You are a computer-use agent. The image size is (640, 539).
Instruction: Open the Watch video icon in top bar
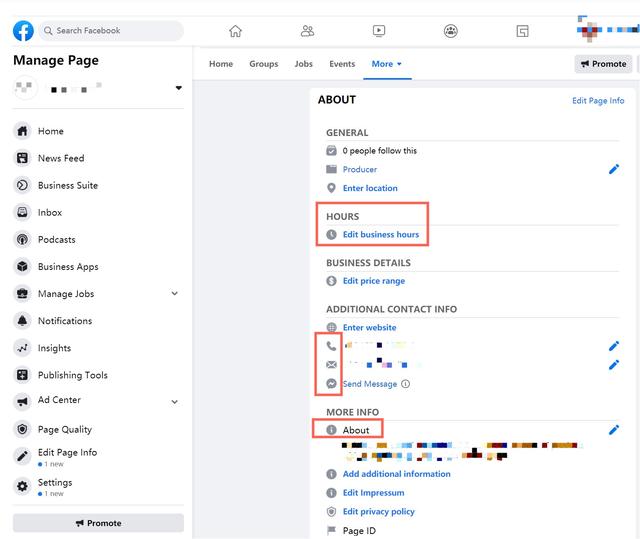(379, 31)
